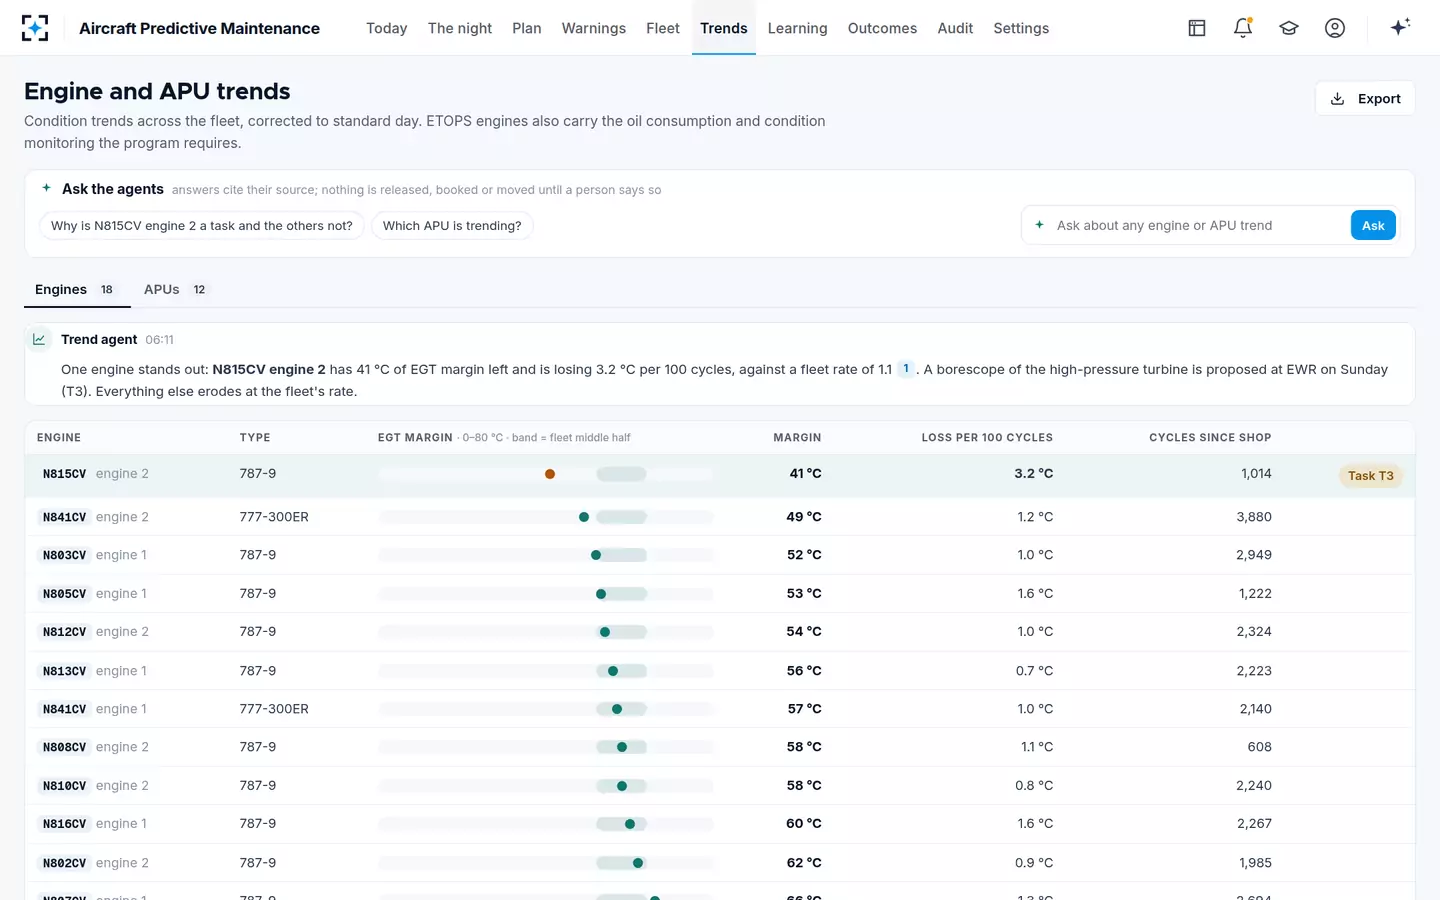Select the N816CV engine 1 row label

tap(92, 824)
